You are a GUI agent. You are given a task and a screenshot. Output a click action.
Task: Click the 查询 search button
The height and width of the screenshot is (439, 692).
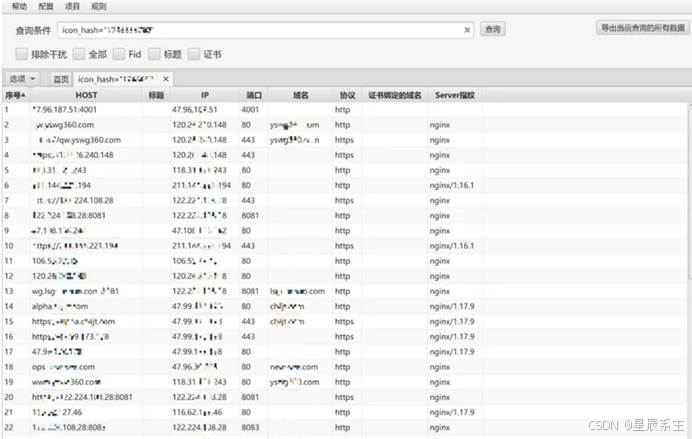[493, 29]
